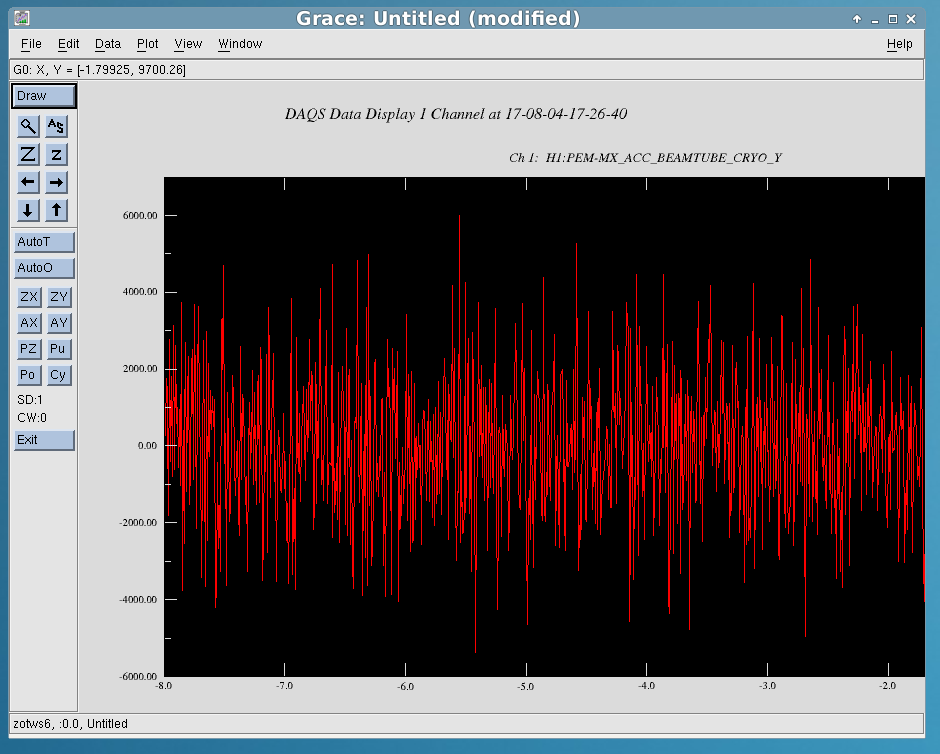Viewport: 940px width, 754px height.
Task: Click the Cy cycle button
Action: click(59, 375)
